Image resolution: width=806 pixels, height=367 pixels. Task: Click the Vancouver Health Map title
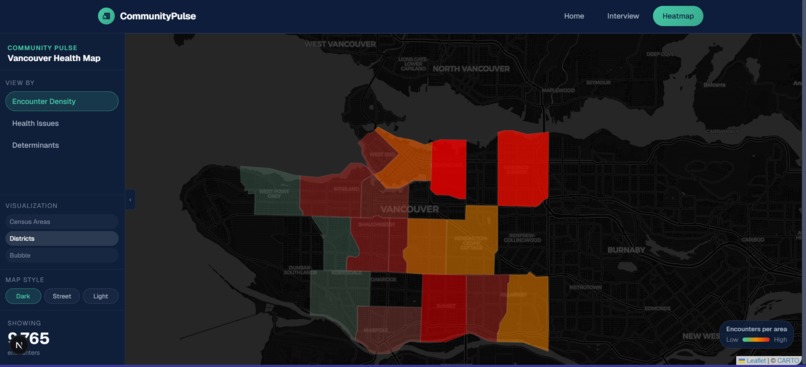coord(54,58)
